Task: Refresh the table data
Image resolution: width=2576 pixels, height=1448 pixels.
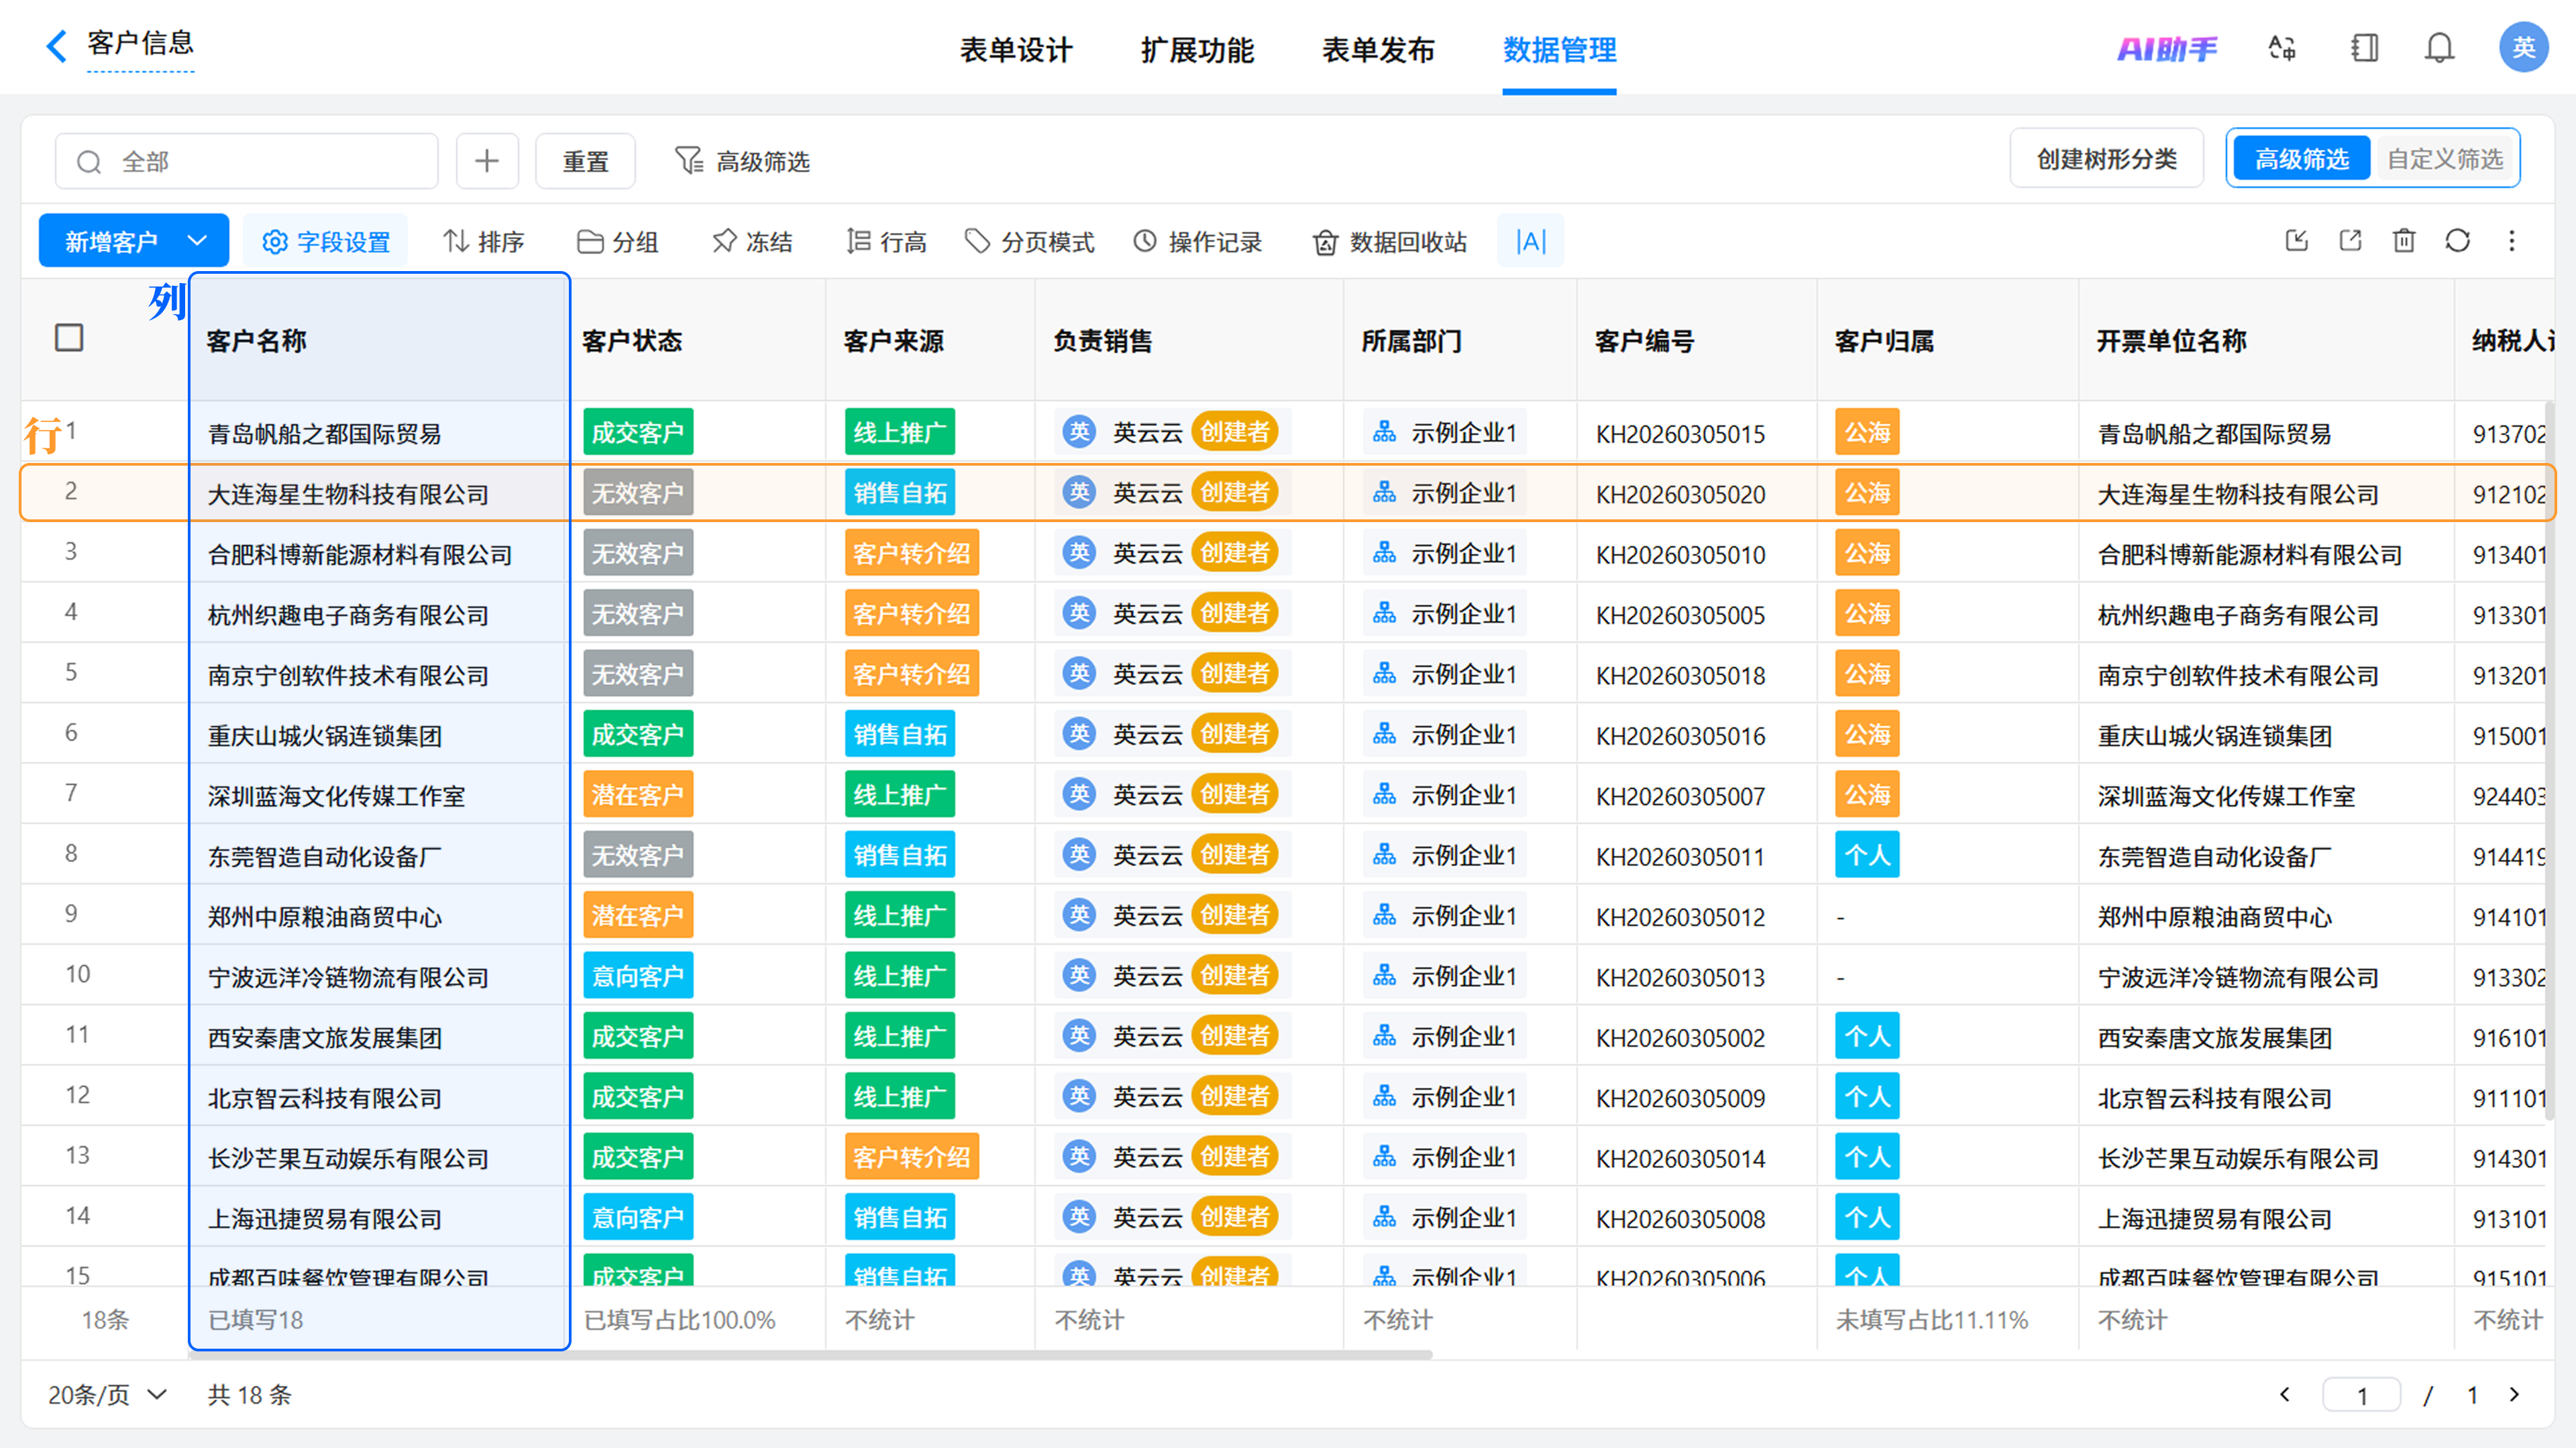Action: click(x=2458, y=240)
